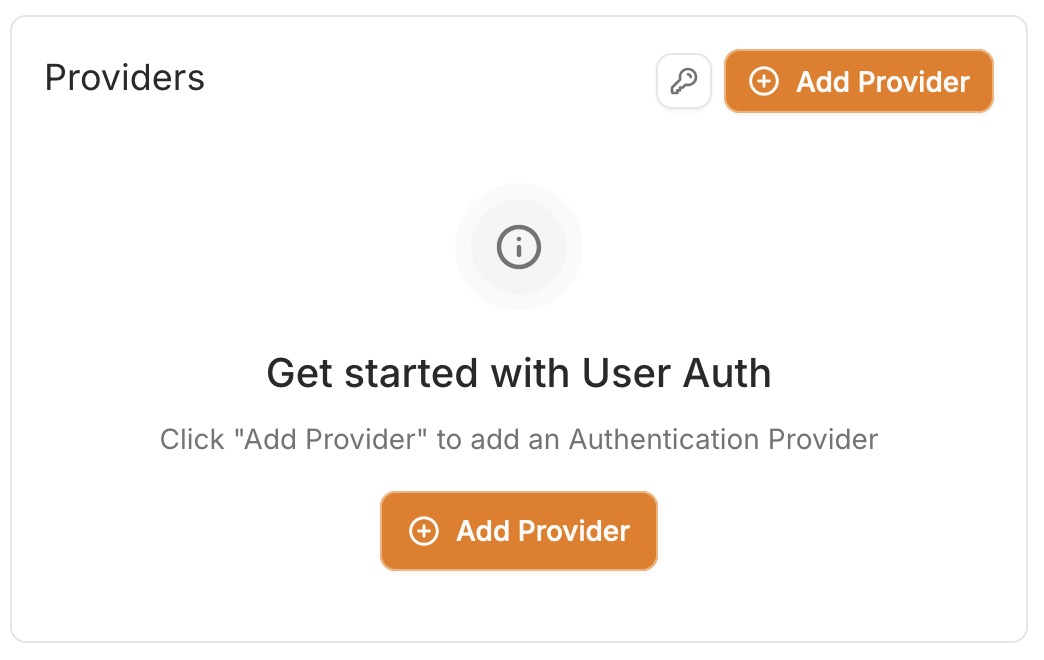The width and height of the screenshot is (1044, 660).
Task: Click the Add Provider button in the empty state
Action: [519, 531]
